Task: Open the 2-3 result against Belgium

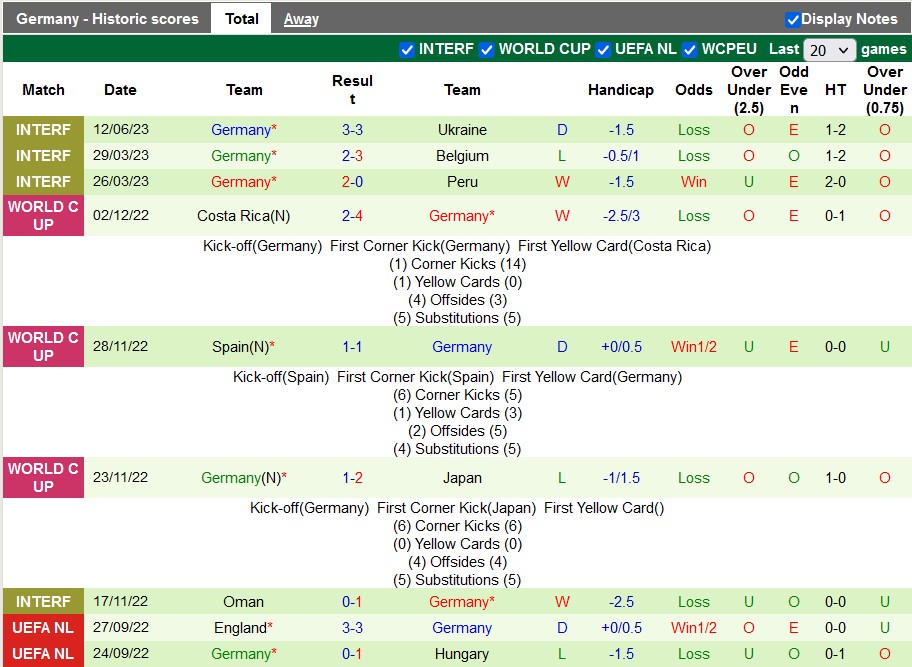Action: [352, 156]
